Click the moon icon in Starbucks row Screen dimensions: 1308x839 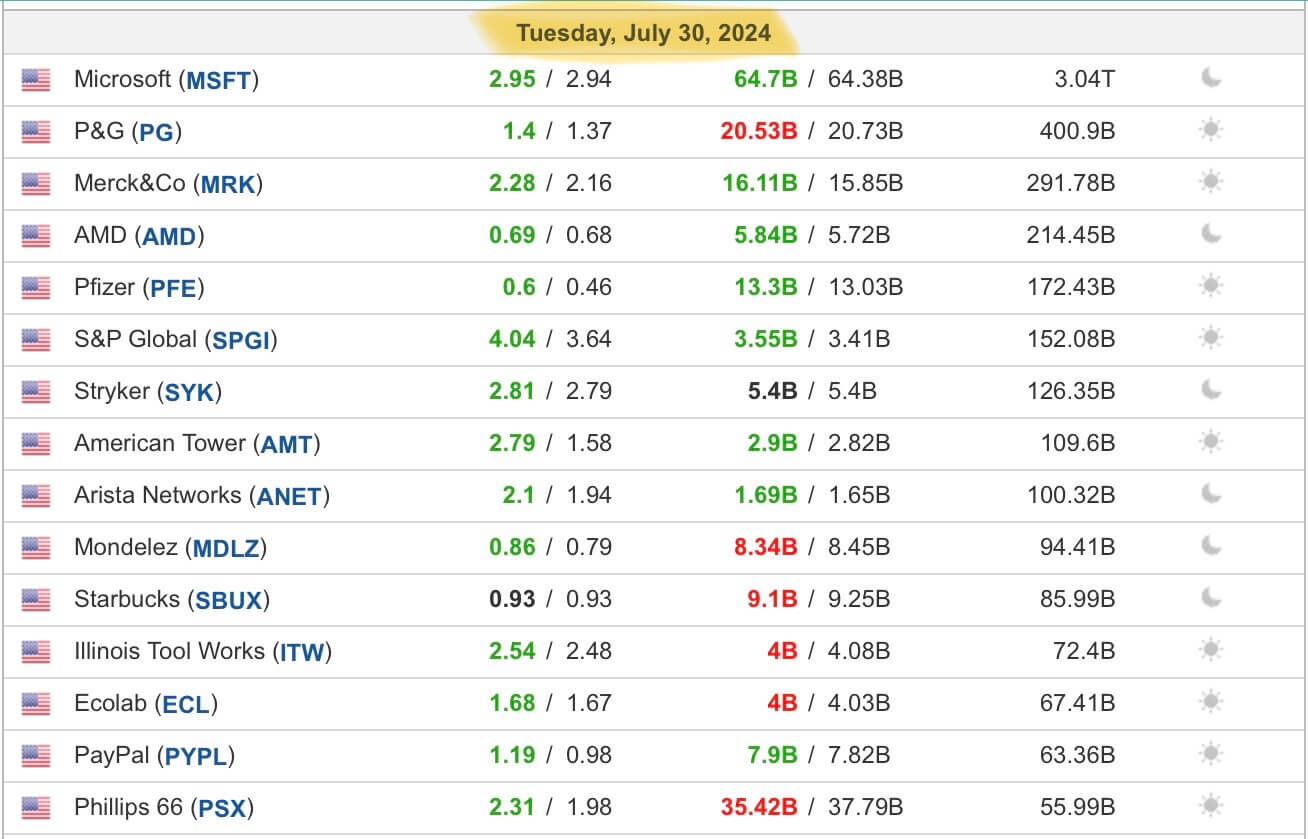[1211, 598]
